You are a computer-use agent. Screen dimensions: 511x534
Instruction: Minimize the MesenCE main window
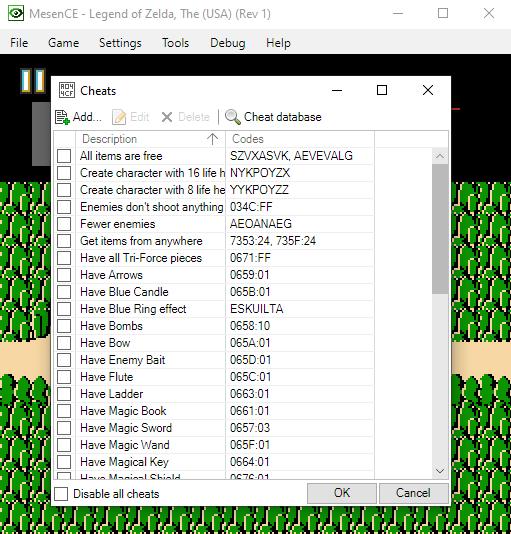pyautogui.click(x=398, y=14)
